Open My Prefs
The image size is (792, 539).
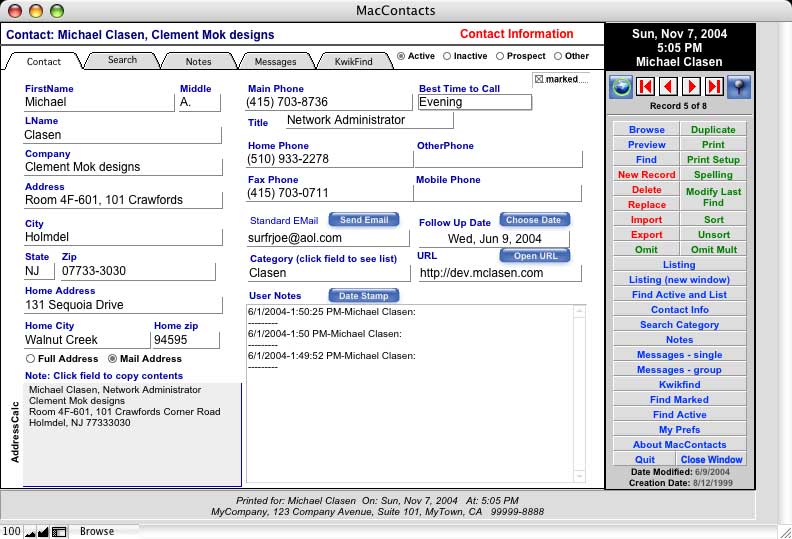coord(679,429)
